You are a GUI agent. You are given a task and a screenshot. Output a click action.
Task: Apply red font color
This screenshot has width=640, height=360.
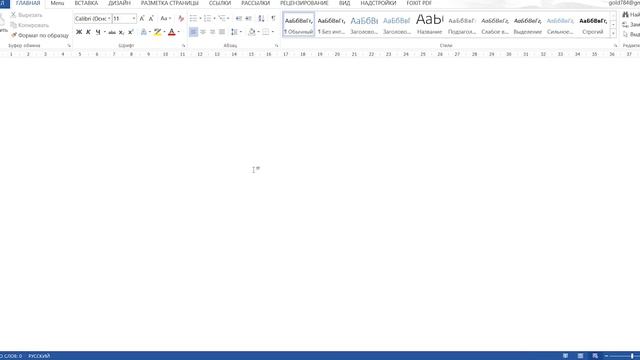(x=172, y=32)
